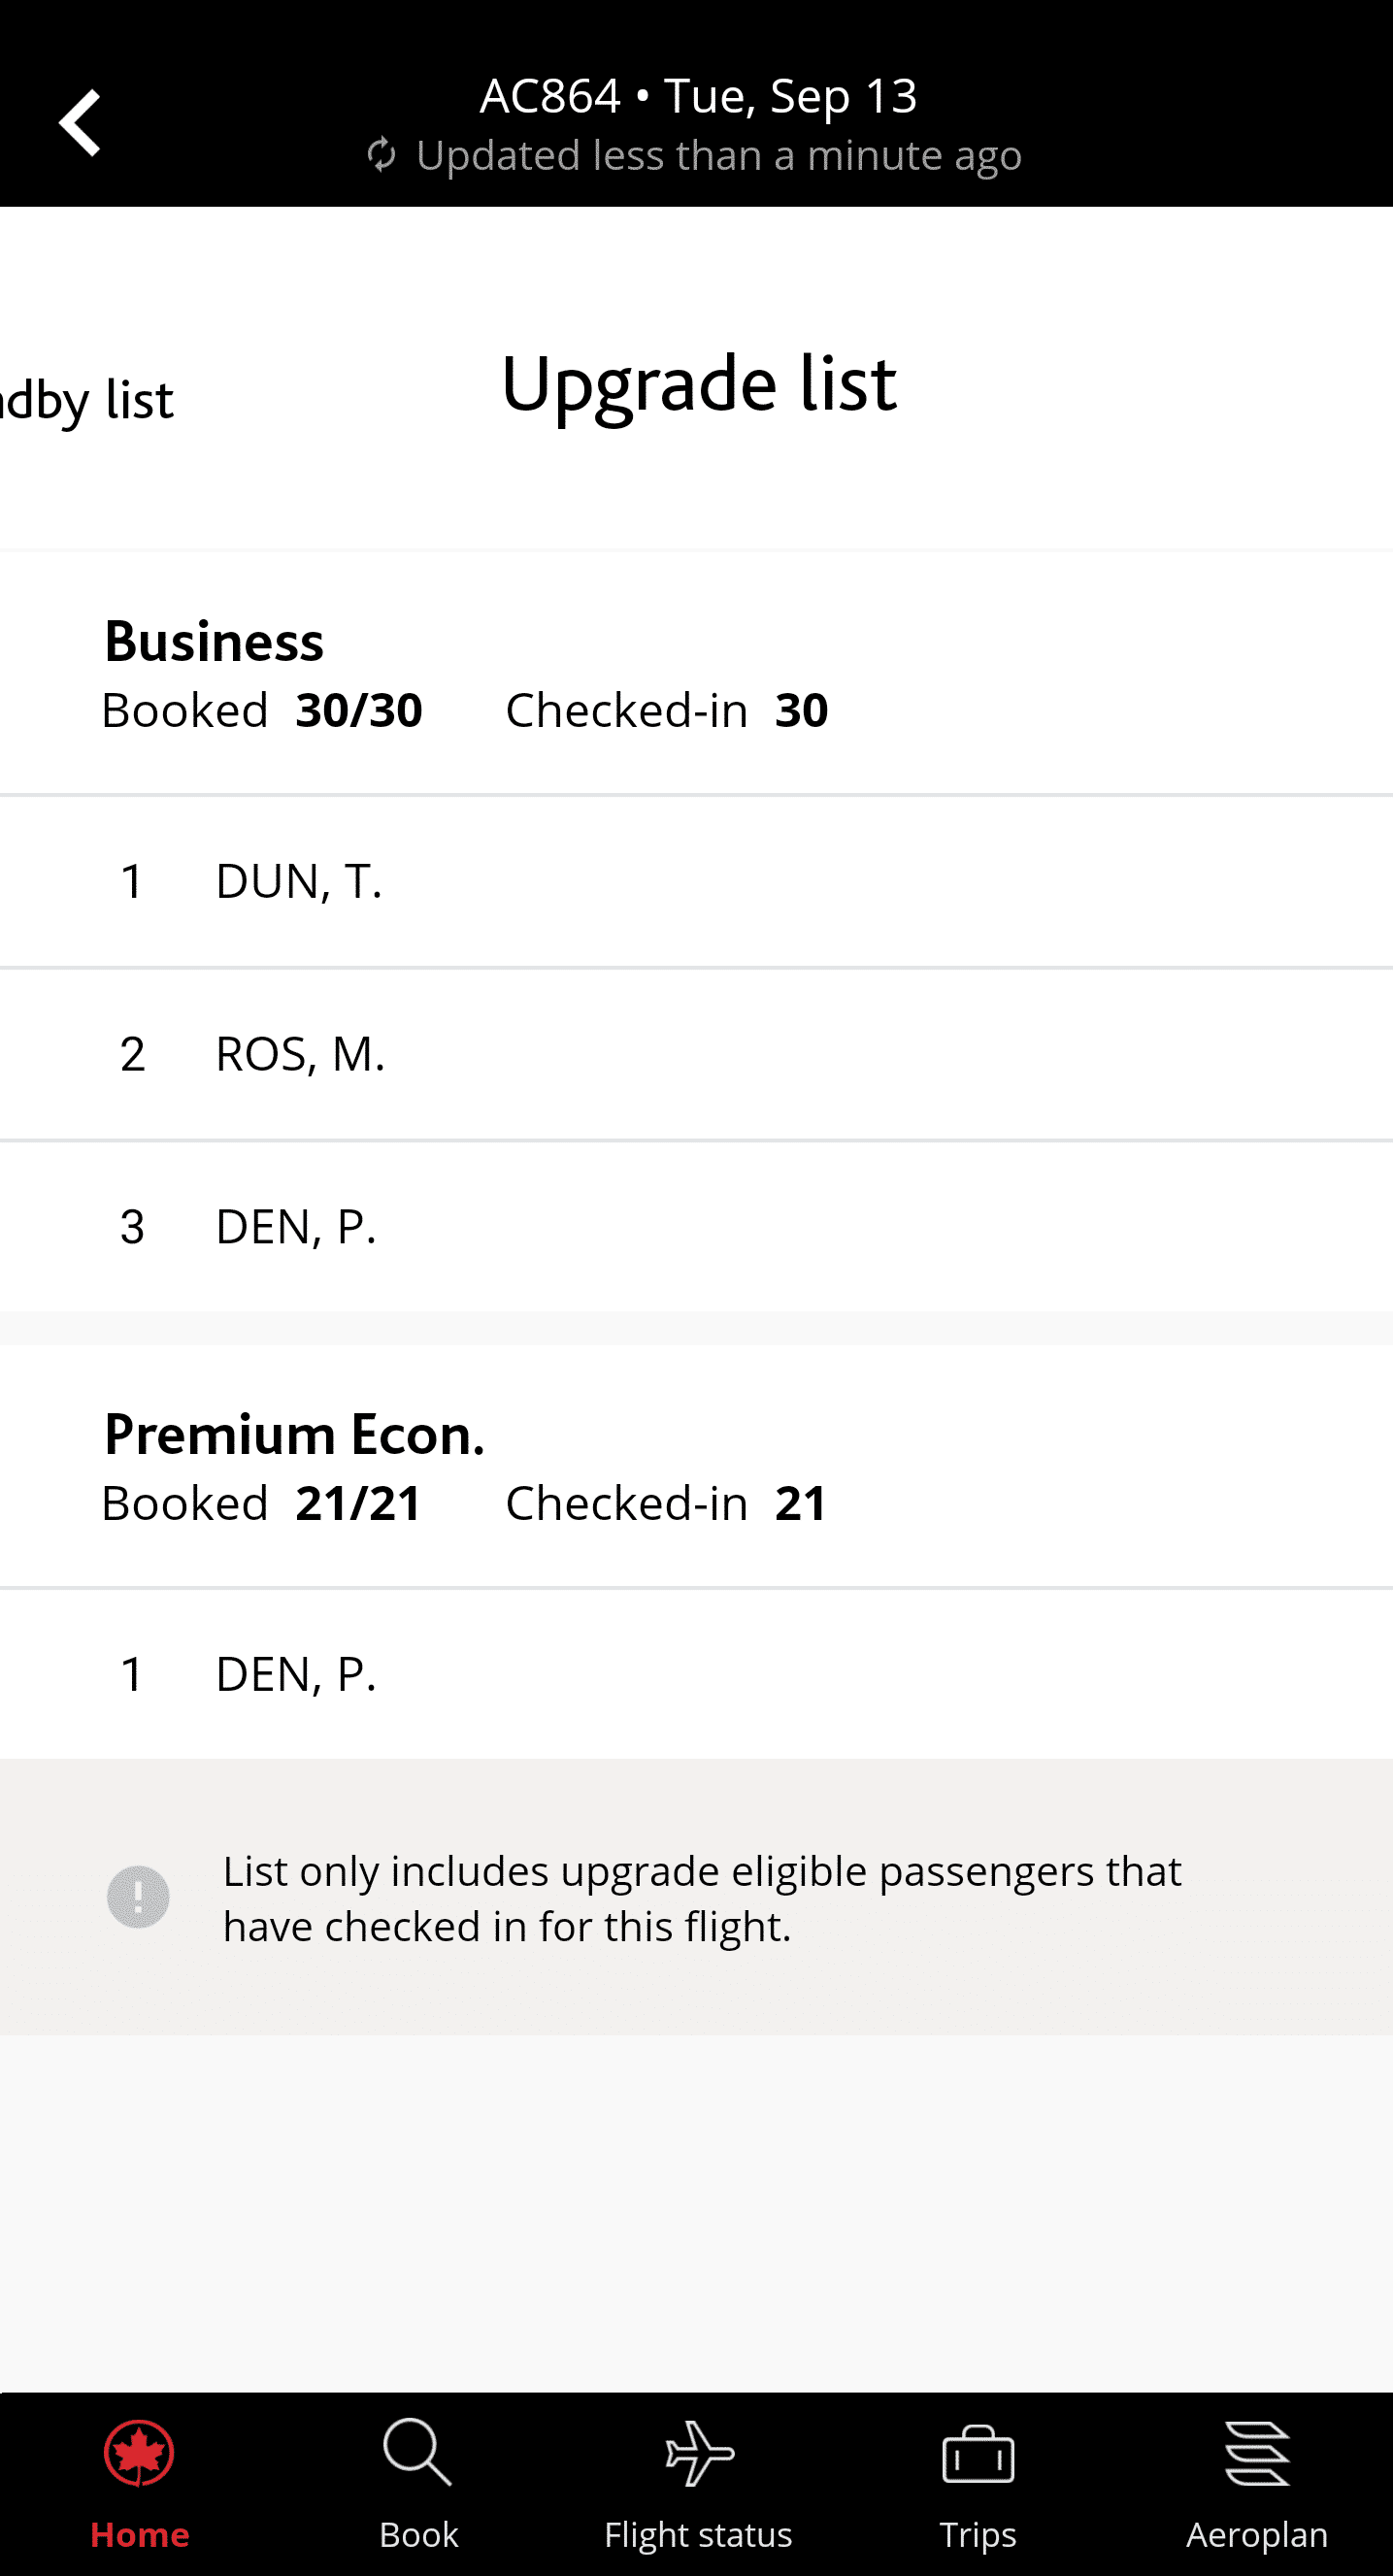Tap the Flight status airplane icon

tap(698, 2454)
